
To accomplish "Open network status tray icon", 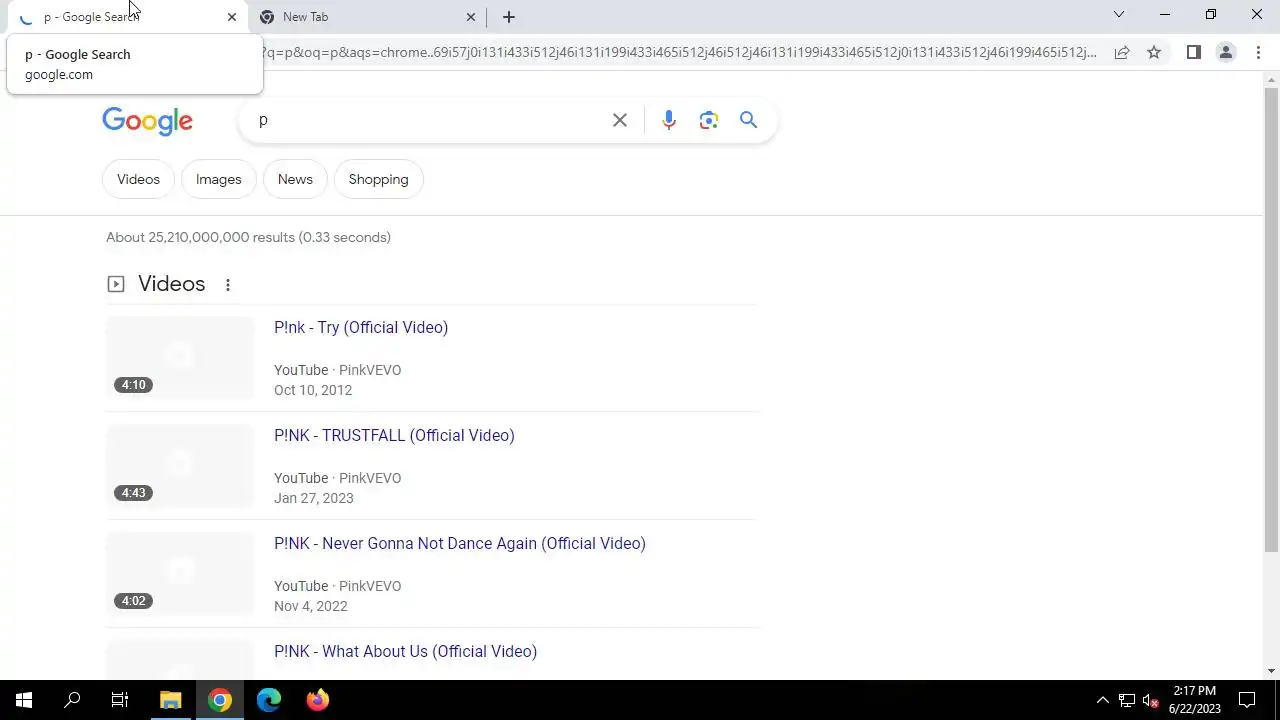I will (1127, 700).
